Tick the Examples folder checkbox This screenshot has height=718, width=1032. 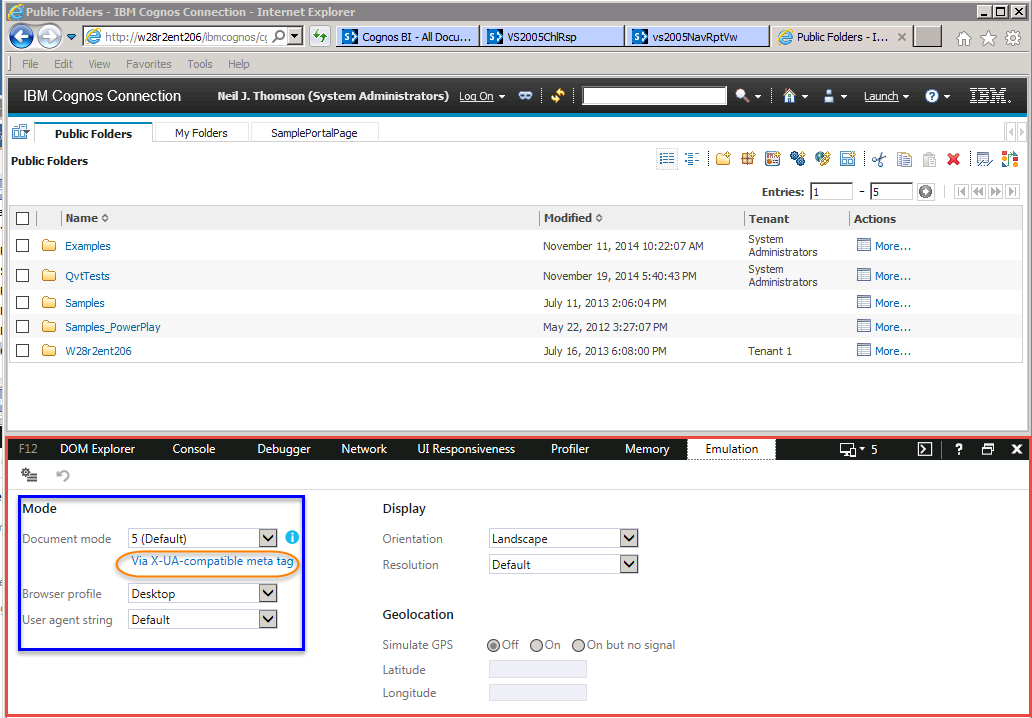tap(22, 245)
